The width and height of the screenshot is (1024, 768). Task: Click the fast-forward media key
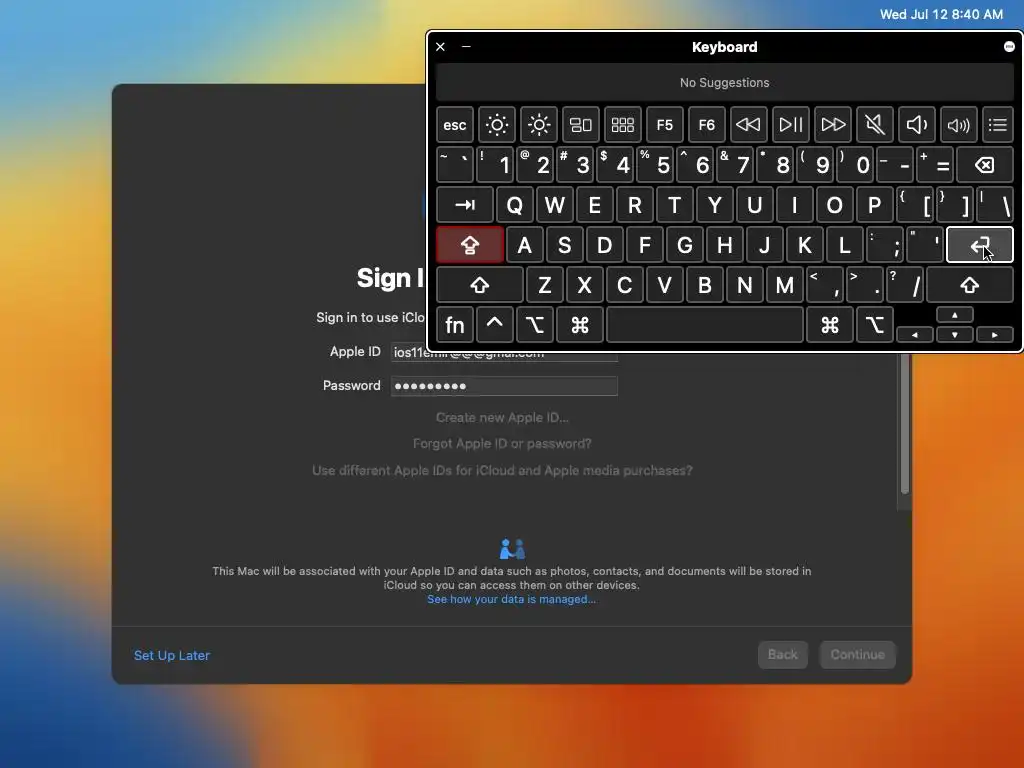(x=833, y=125)
